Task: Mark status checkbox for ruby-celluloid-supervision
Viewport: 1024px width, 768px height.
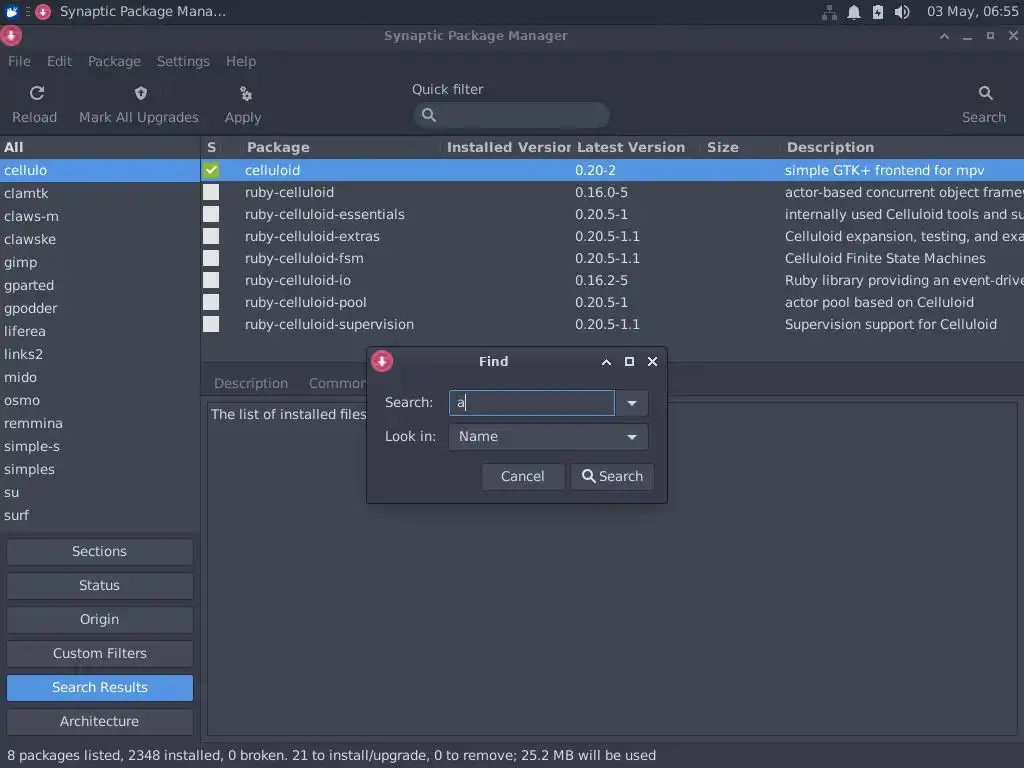Action: click(211, 324)
